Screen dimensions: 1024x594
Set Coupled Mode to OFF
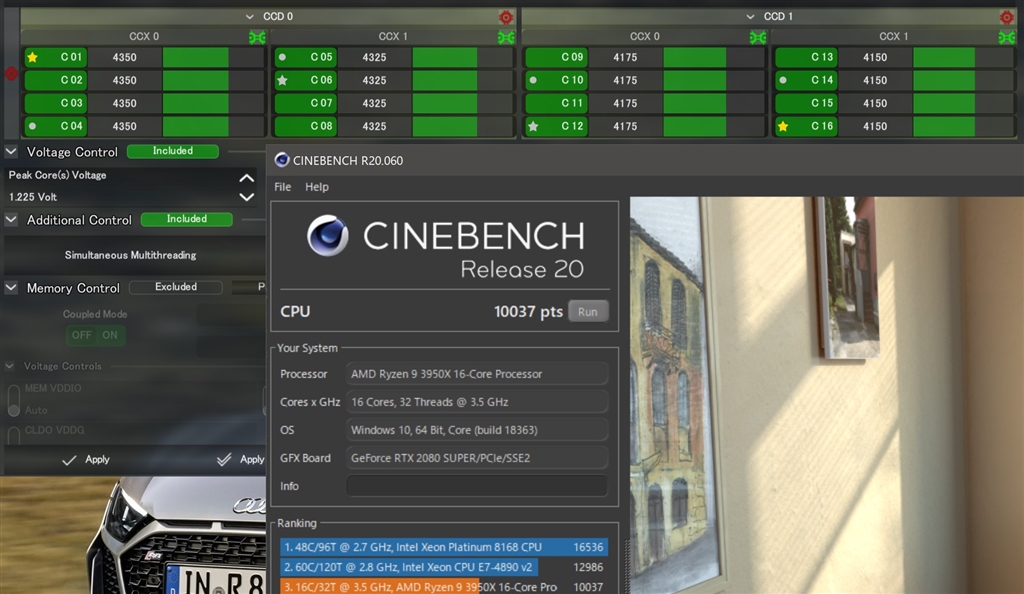[82, 336]
